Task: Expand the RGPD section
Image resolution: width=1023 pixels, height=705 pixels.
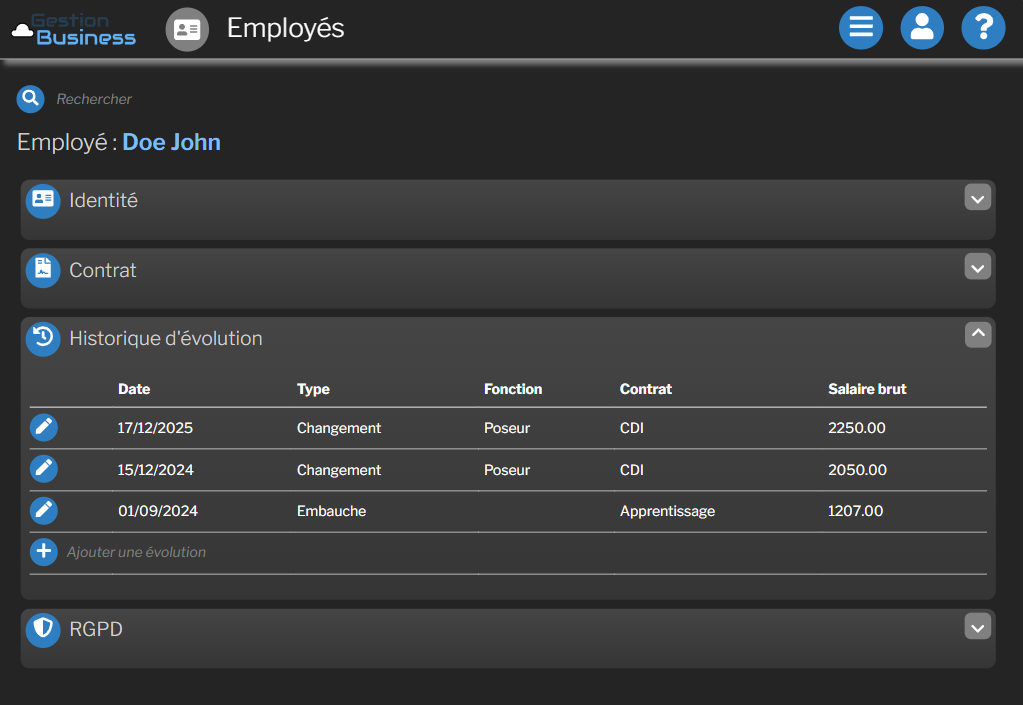Action: [977, 626]
